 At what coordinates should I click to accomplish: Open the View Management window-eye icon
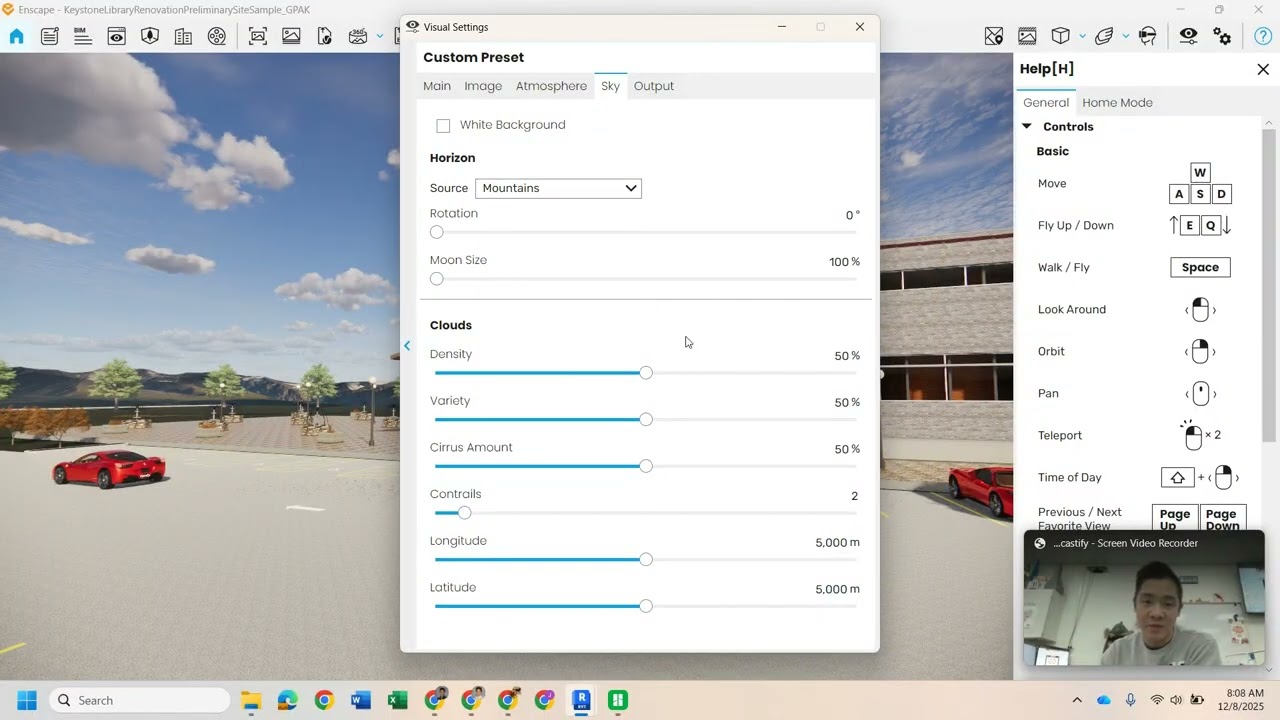pos(117,36)
